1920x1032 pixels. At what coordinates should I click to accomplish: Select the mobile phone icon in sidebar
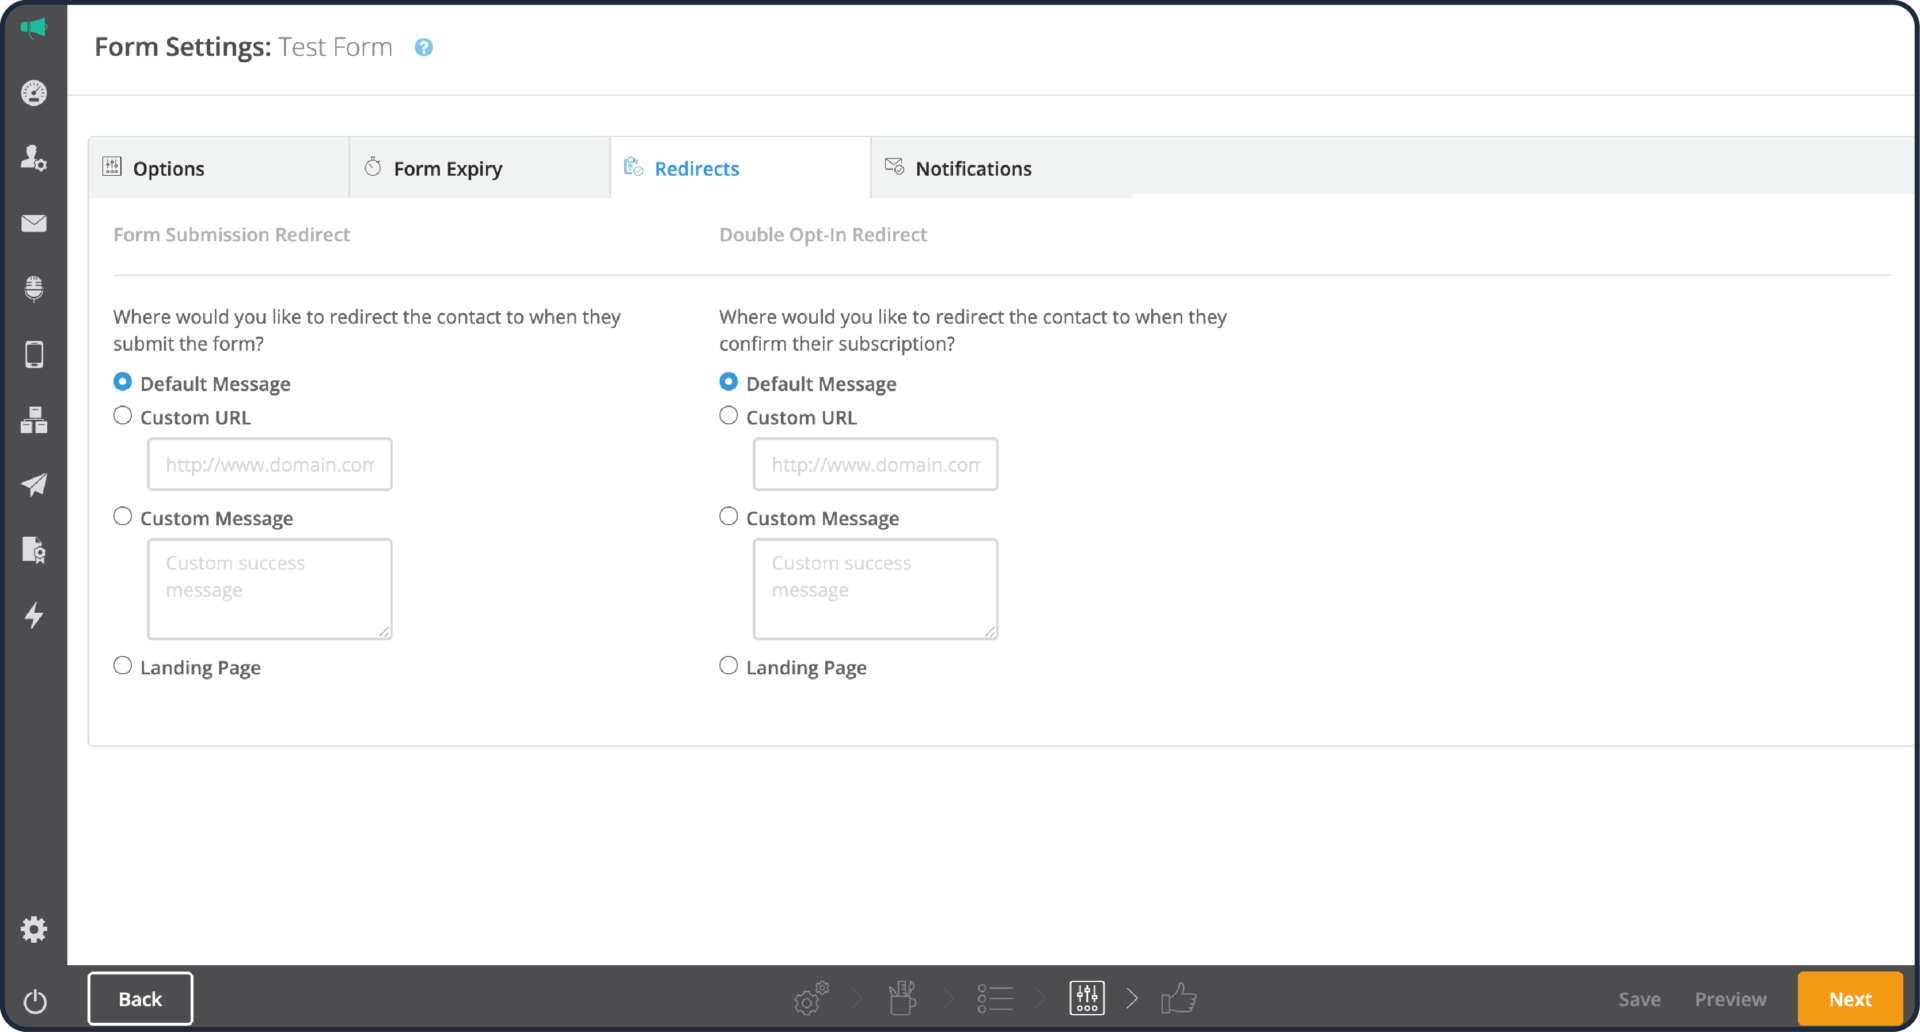point(34,354)
